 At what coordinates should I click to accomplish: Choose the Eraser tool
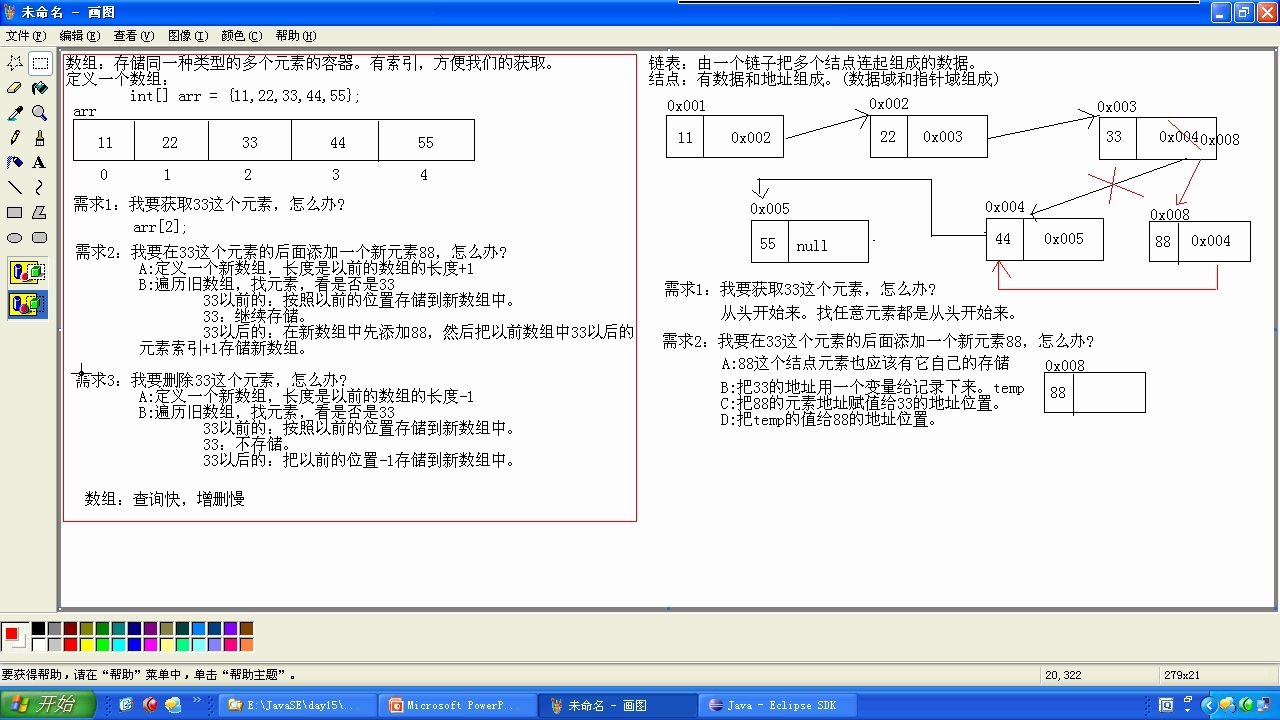[x=15, y=88]
